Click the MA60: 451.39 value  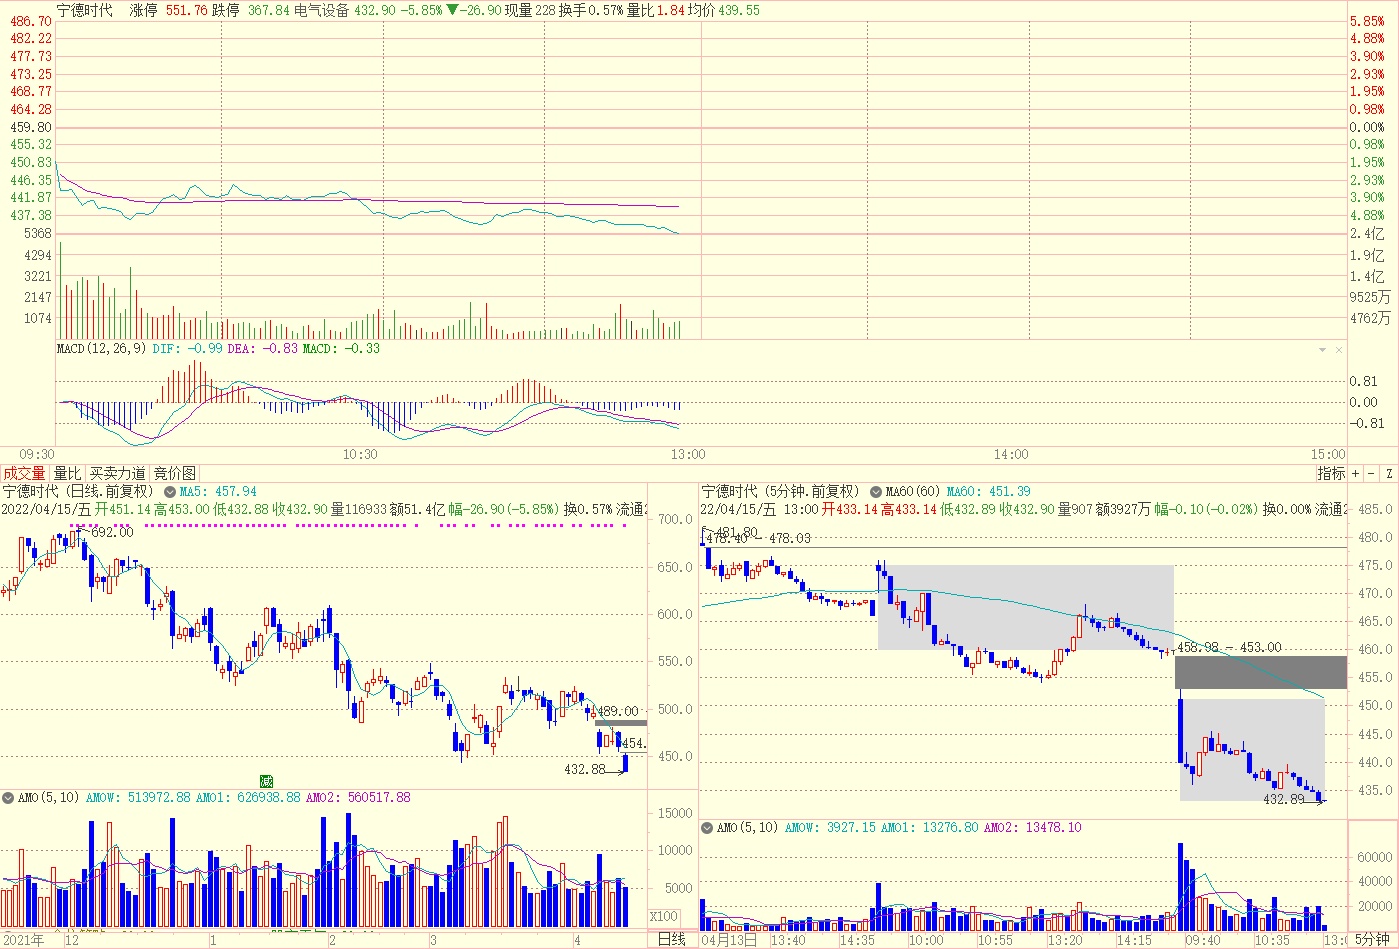pyautogui.click(x=989, y=491)
